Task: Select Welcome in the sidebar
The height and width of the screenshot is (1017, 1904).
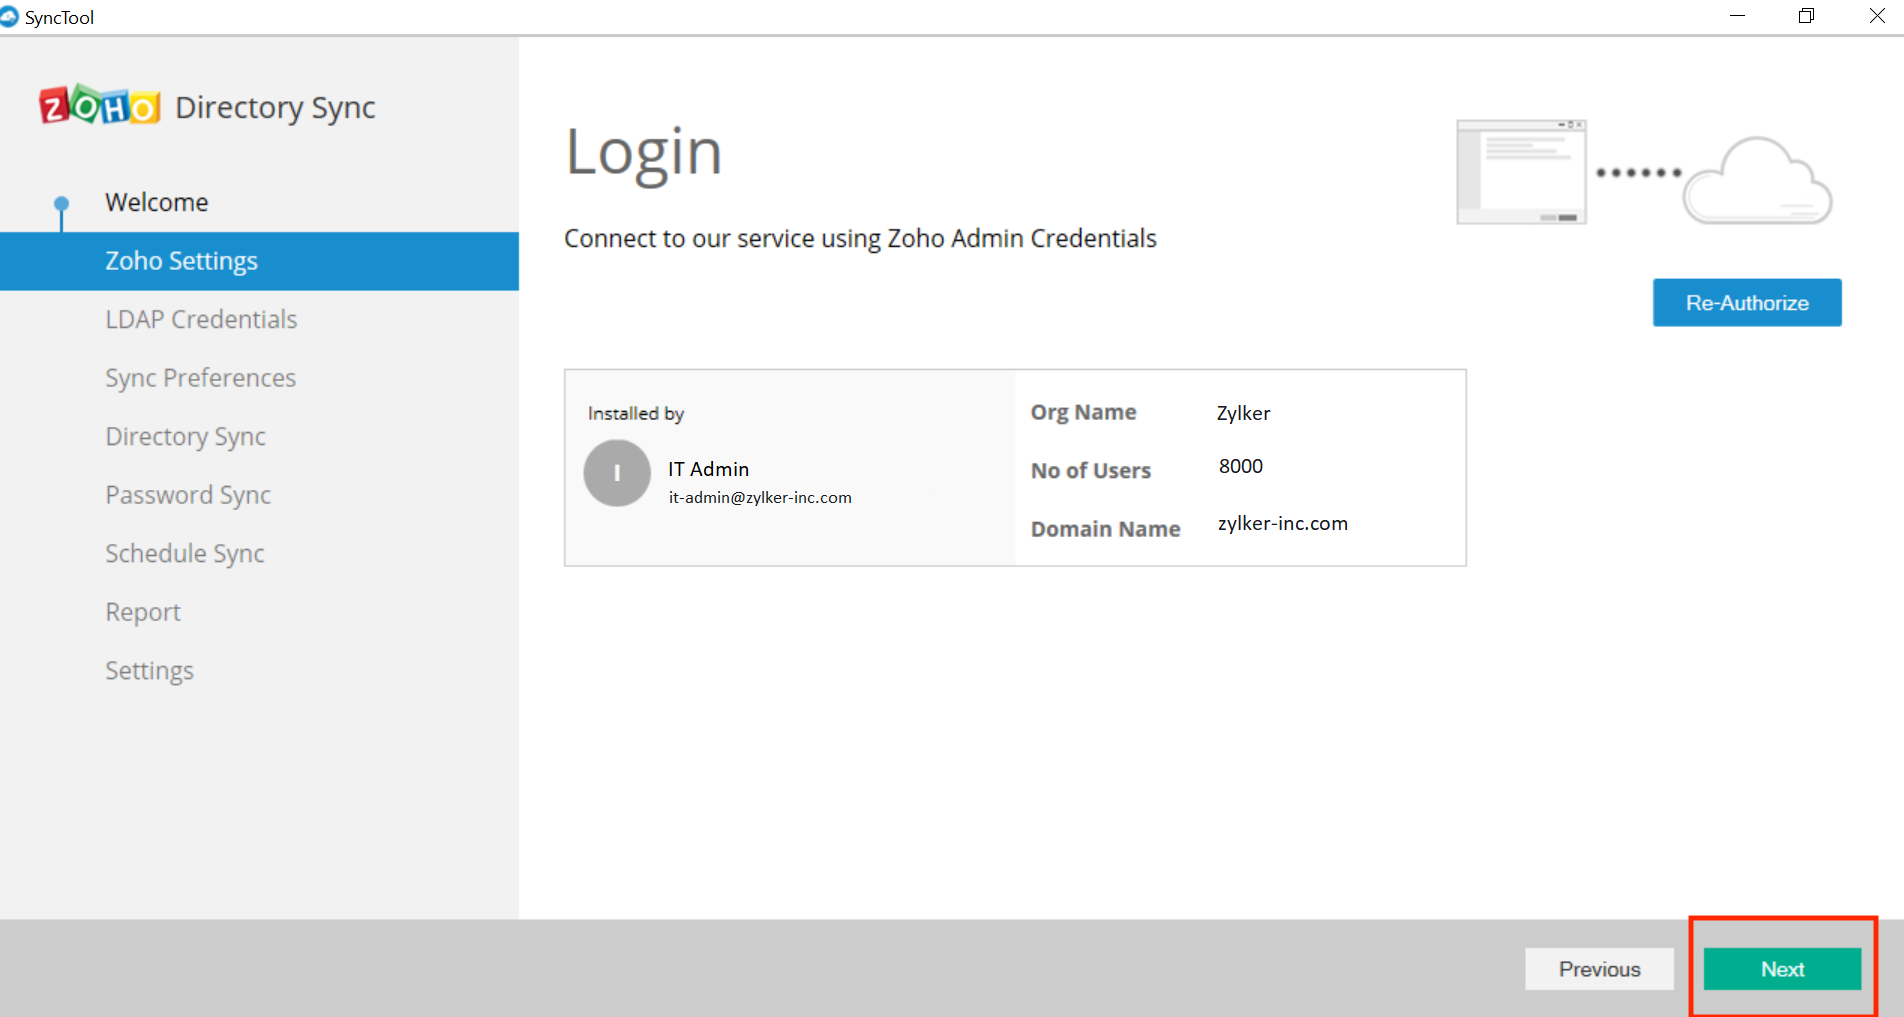Action: click(x=156, y=201)
